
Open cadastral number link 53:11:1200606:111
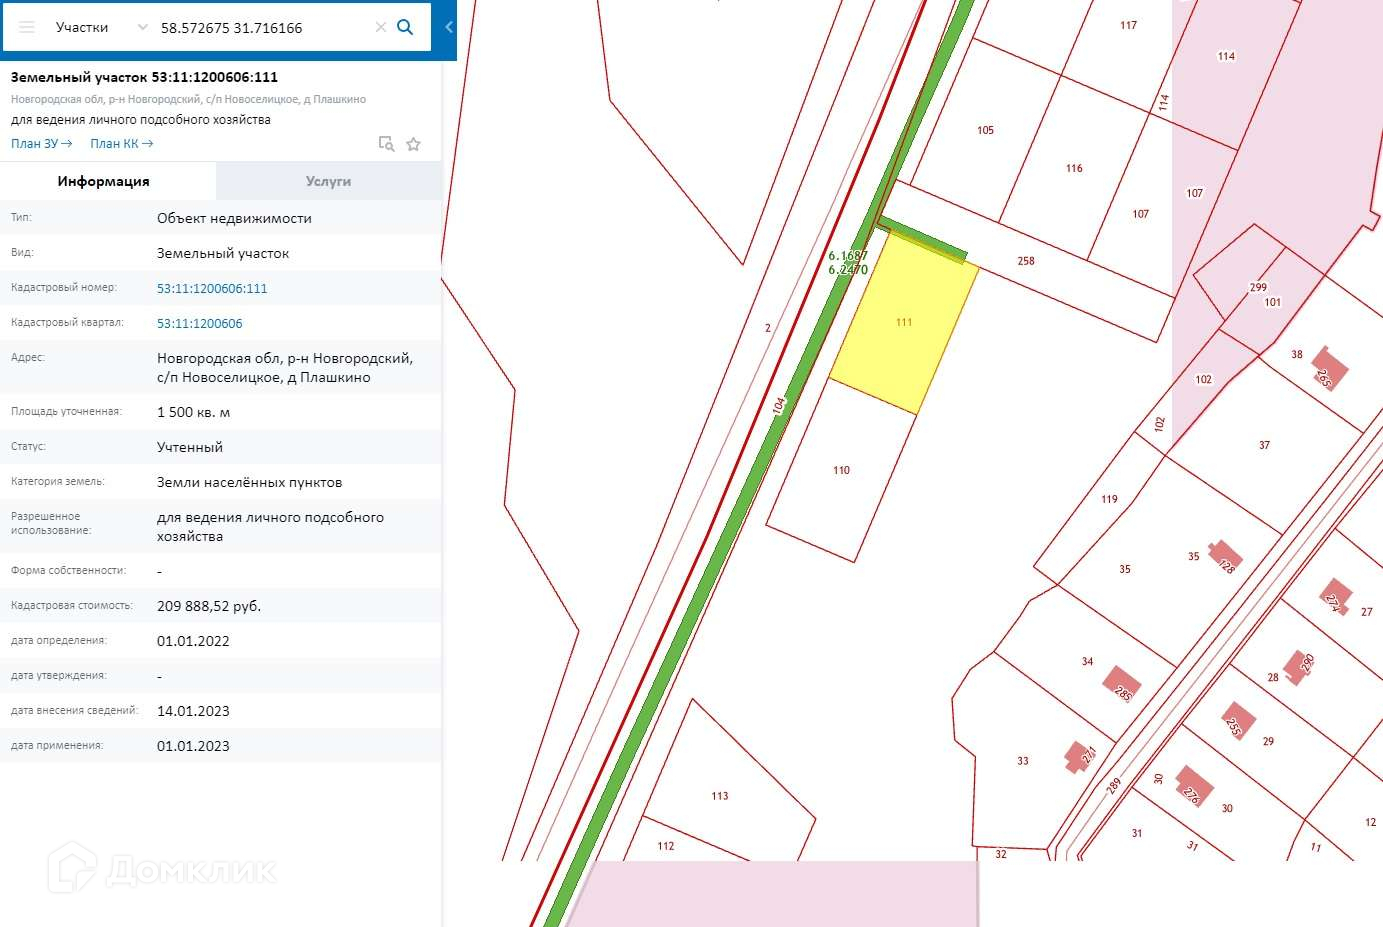point(212,288)
